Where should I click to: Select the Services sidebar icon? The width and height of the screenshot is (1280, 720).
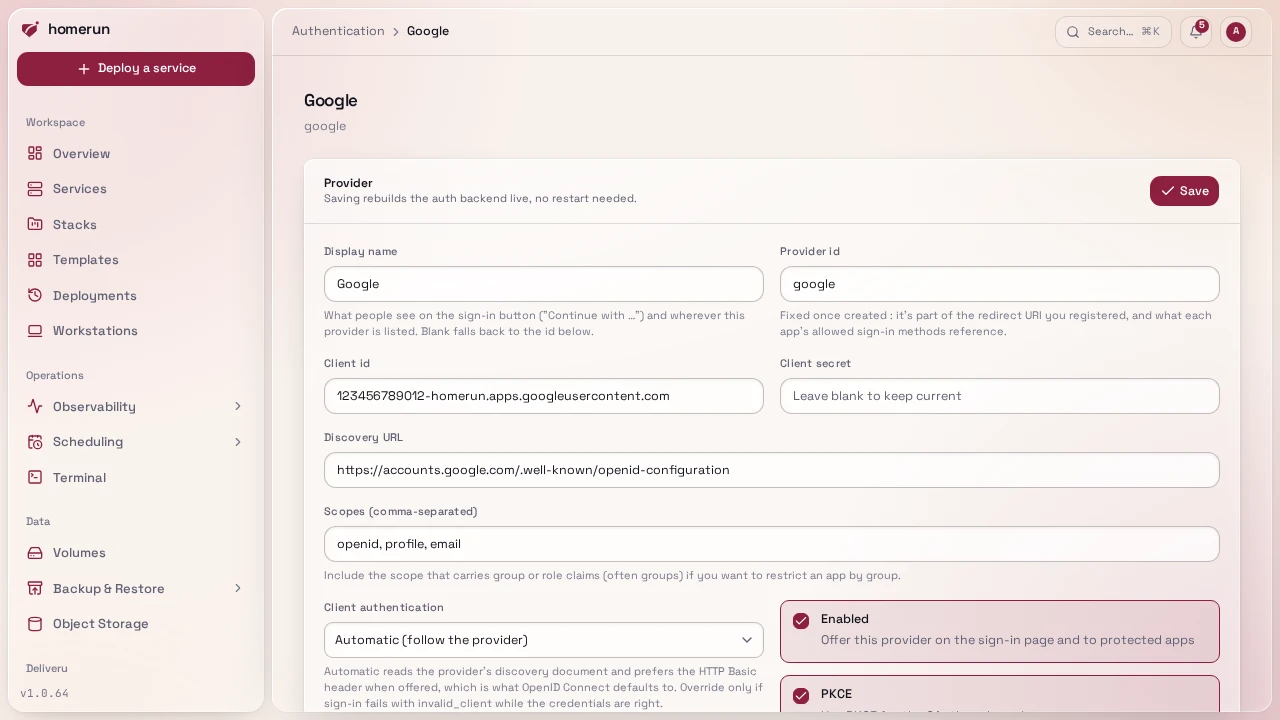35,189
